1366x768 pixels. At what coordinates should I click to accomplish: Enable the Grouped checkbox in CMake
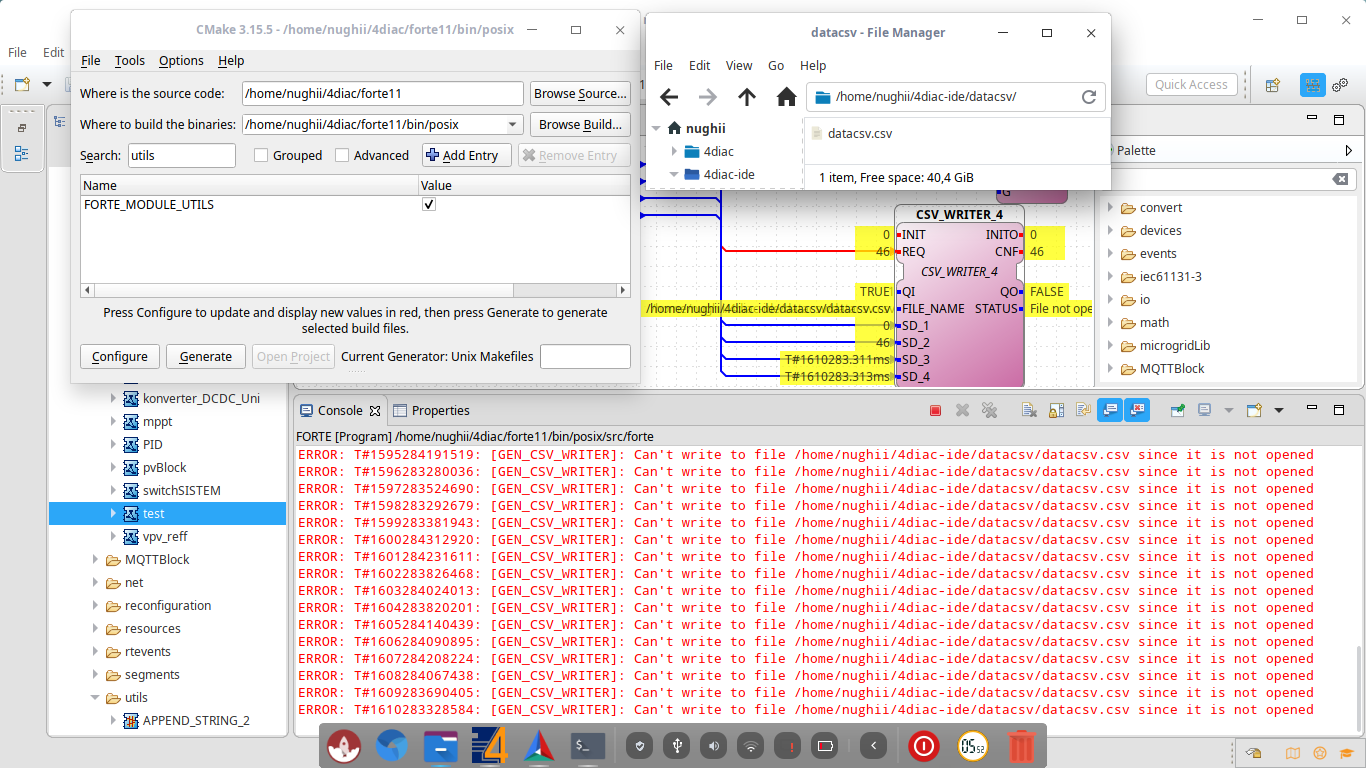pos(261,155)
